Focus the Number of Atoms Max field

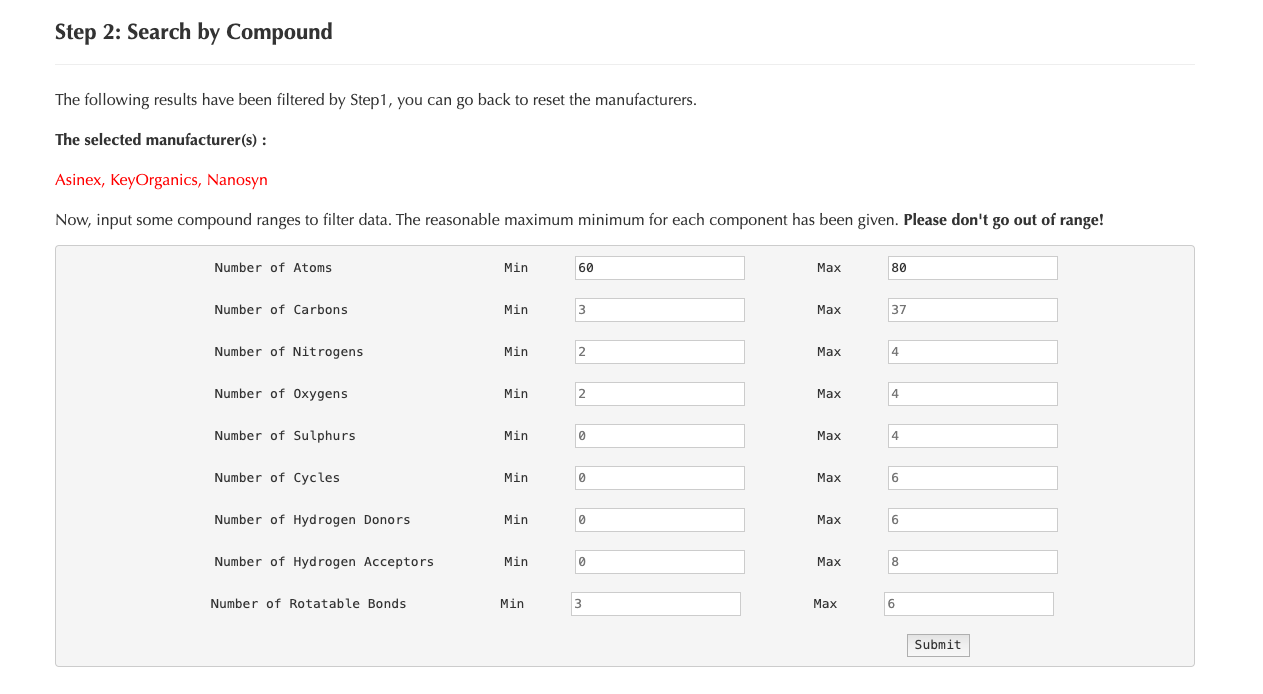[x=972, y=268]
